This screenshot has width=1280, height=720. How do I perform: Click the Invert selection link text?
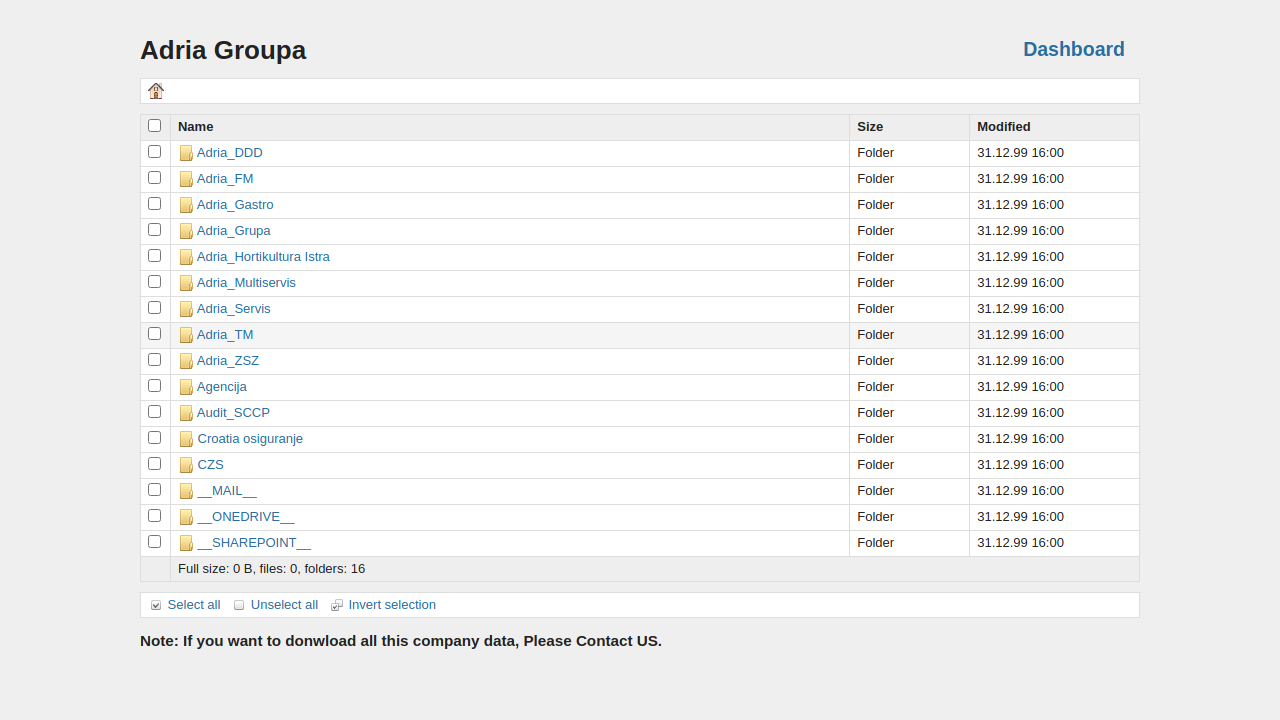click(392, 605)
